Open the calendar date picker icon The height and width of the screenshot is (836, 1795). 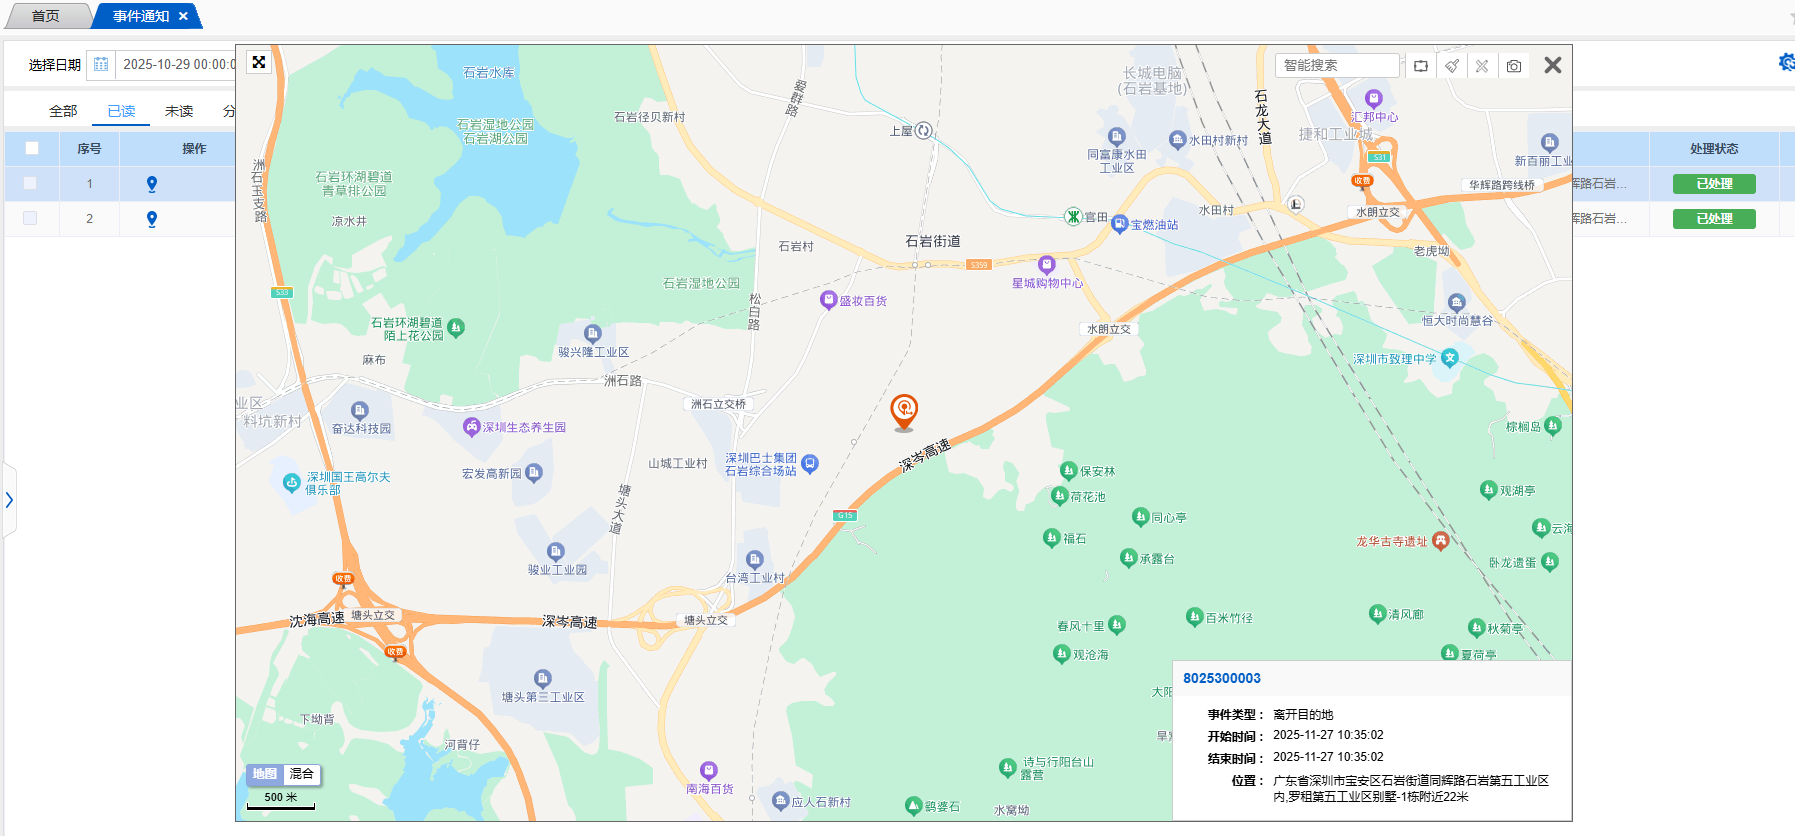[x=101, y=65]
